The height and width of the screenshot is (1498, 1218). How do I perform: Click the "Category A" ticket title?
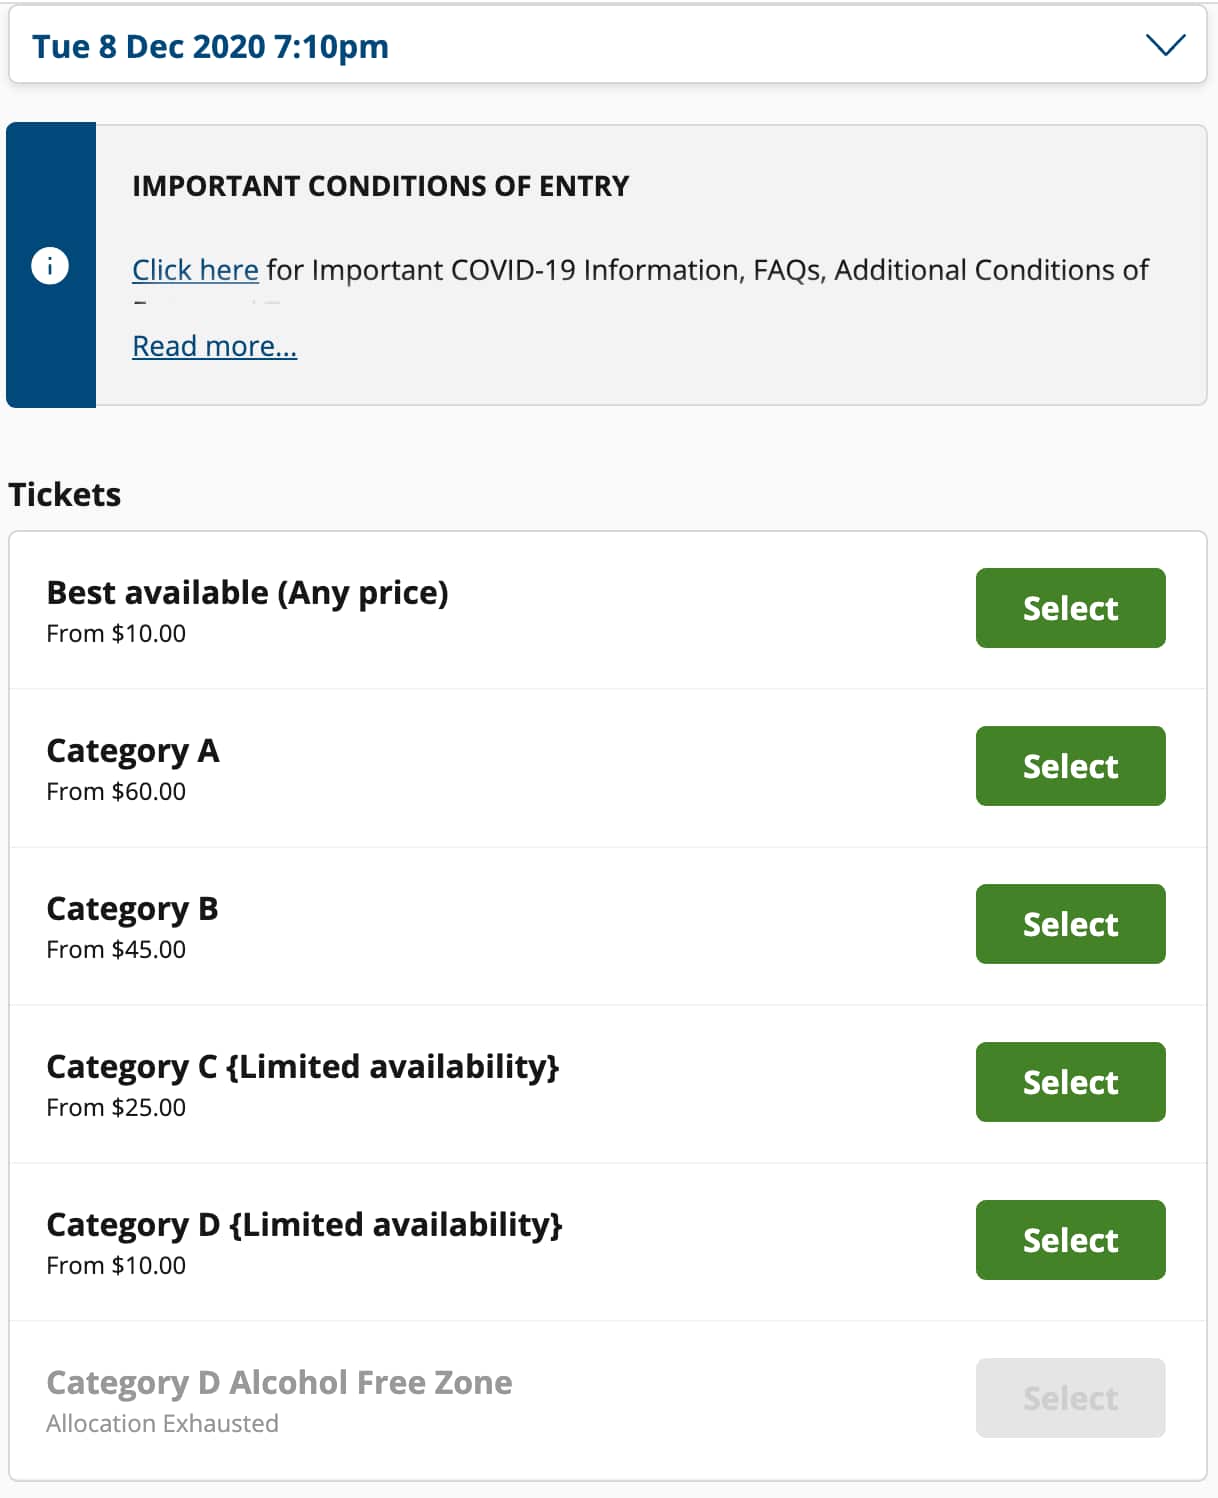132,751
